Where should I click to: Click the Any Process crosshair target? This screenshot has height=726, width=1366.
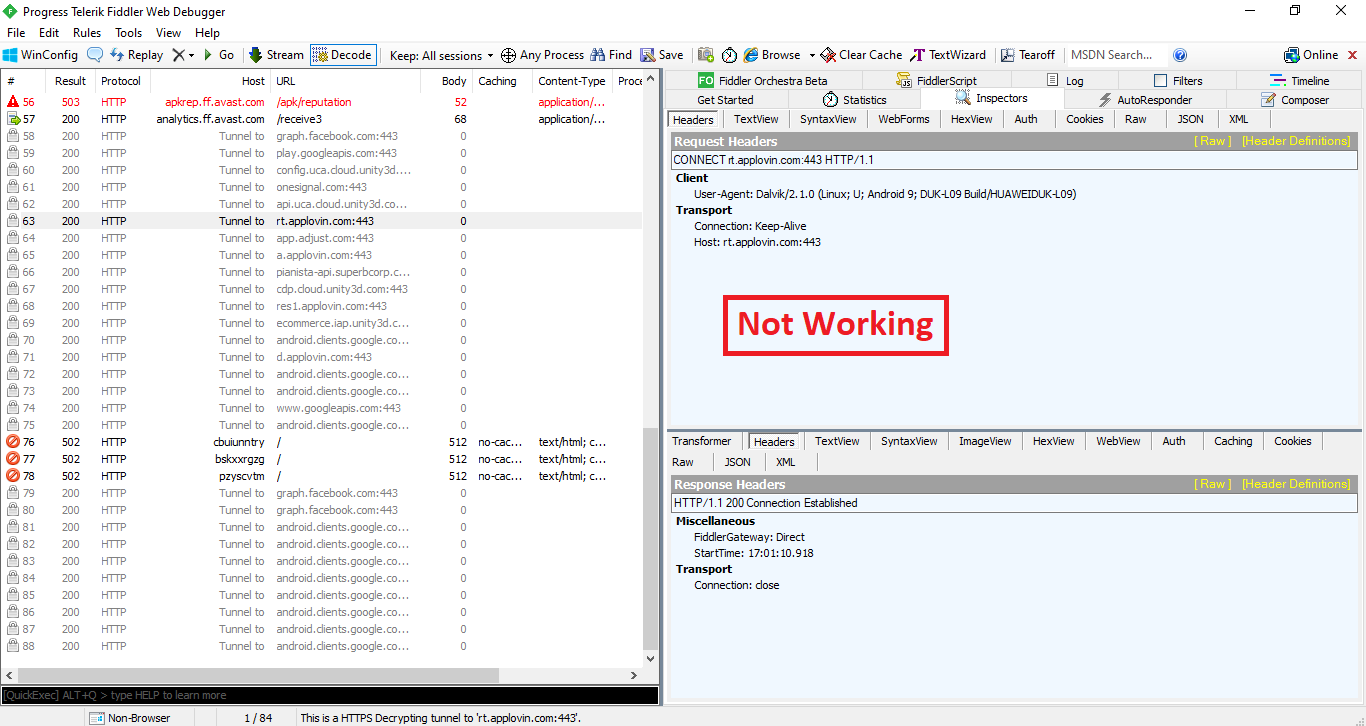pos(542,55)
